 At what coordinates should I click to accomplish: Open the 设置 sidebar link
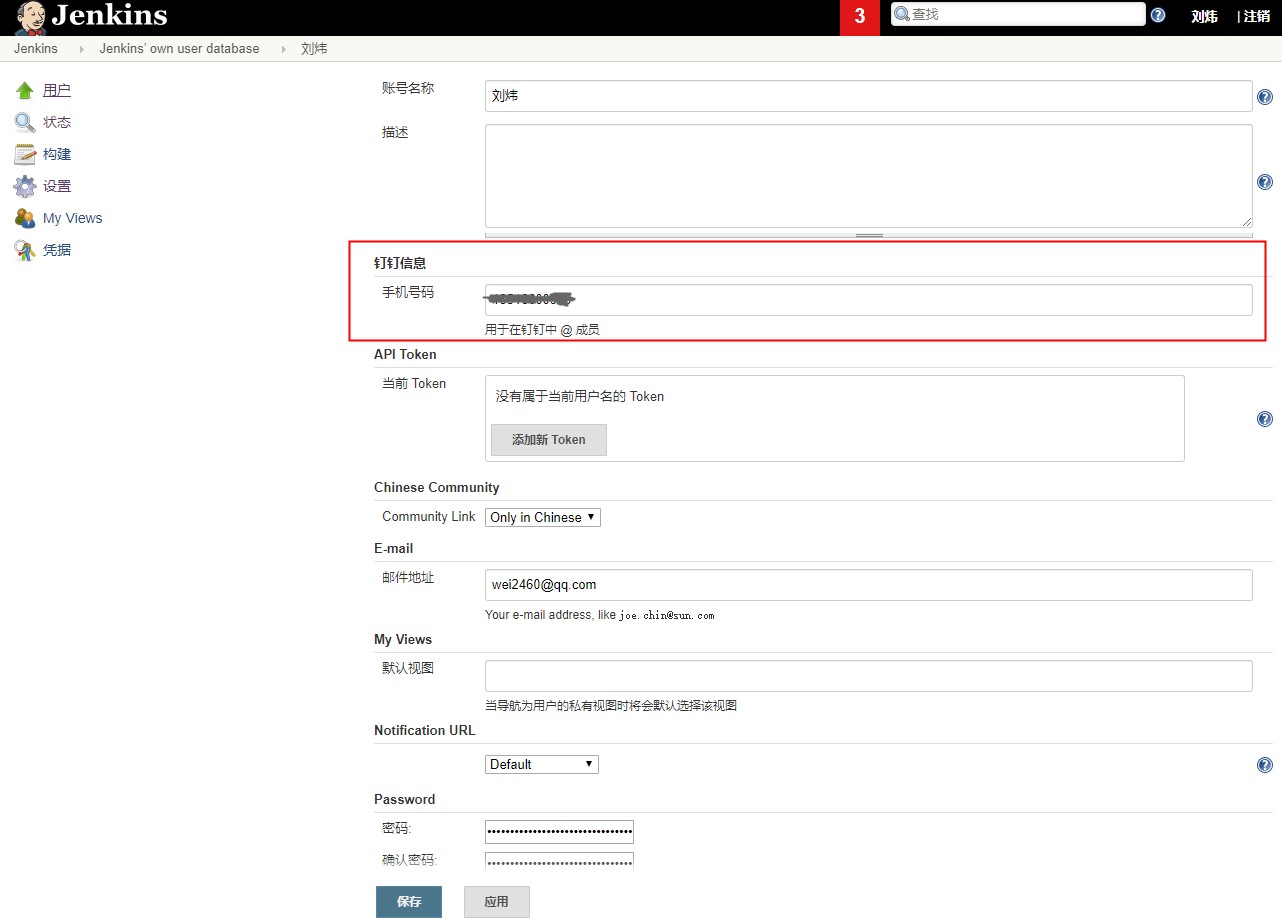coord(57,187)
